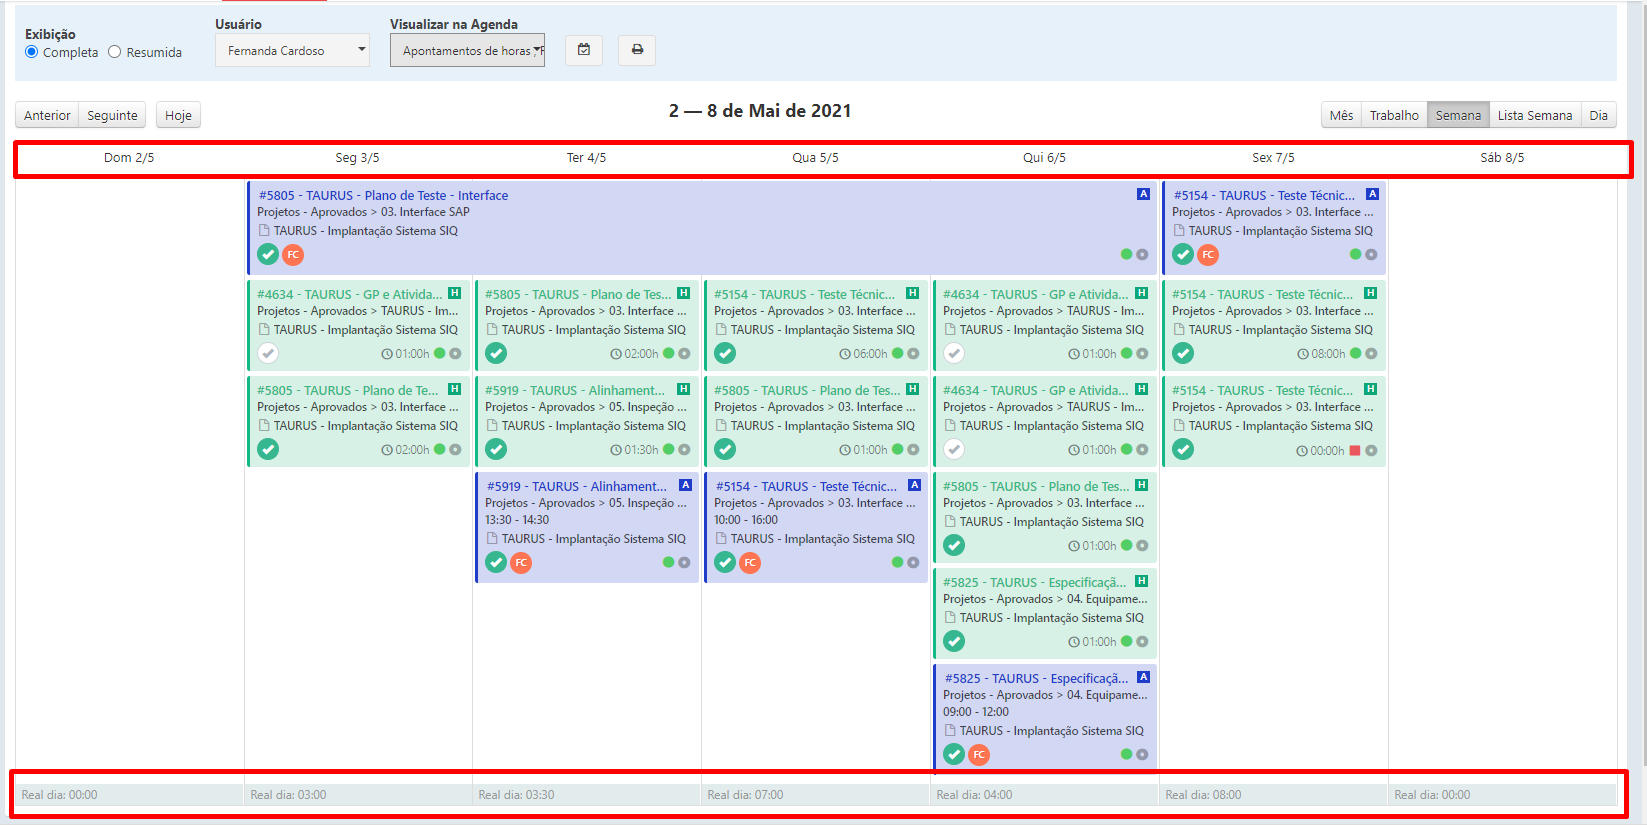Viewport: 1647px width, 827px height.
Task: Click the Sex 7/5 day header
Action: [1273, 158]
